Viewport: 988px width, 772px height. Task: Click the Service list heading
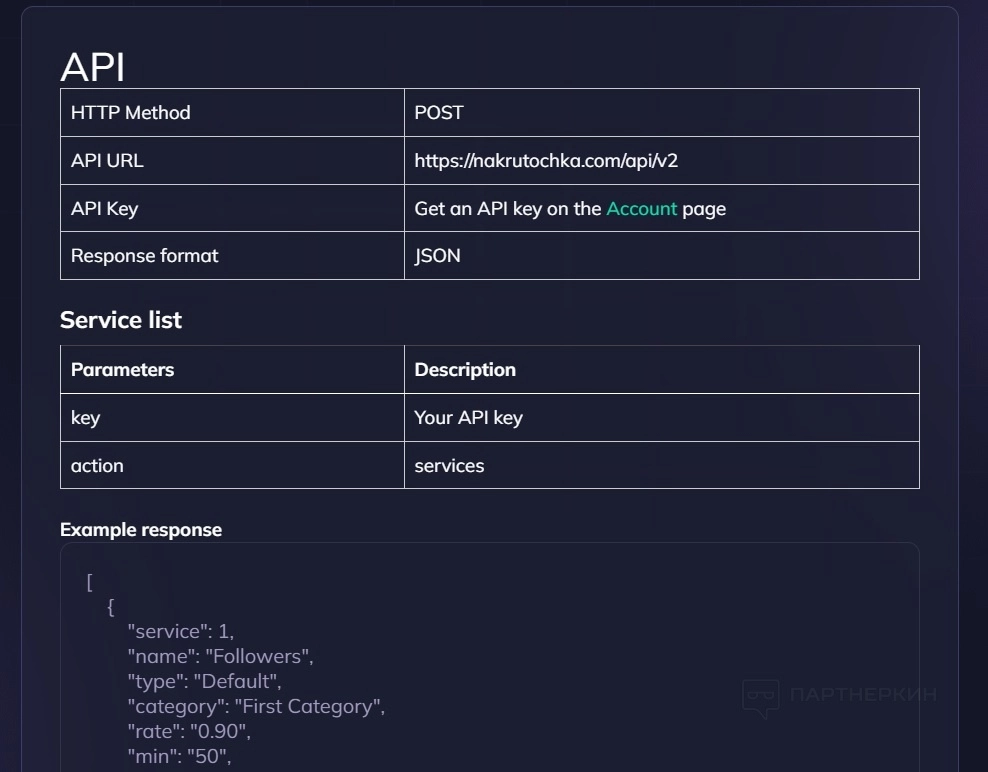pos(121,320)
